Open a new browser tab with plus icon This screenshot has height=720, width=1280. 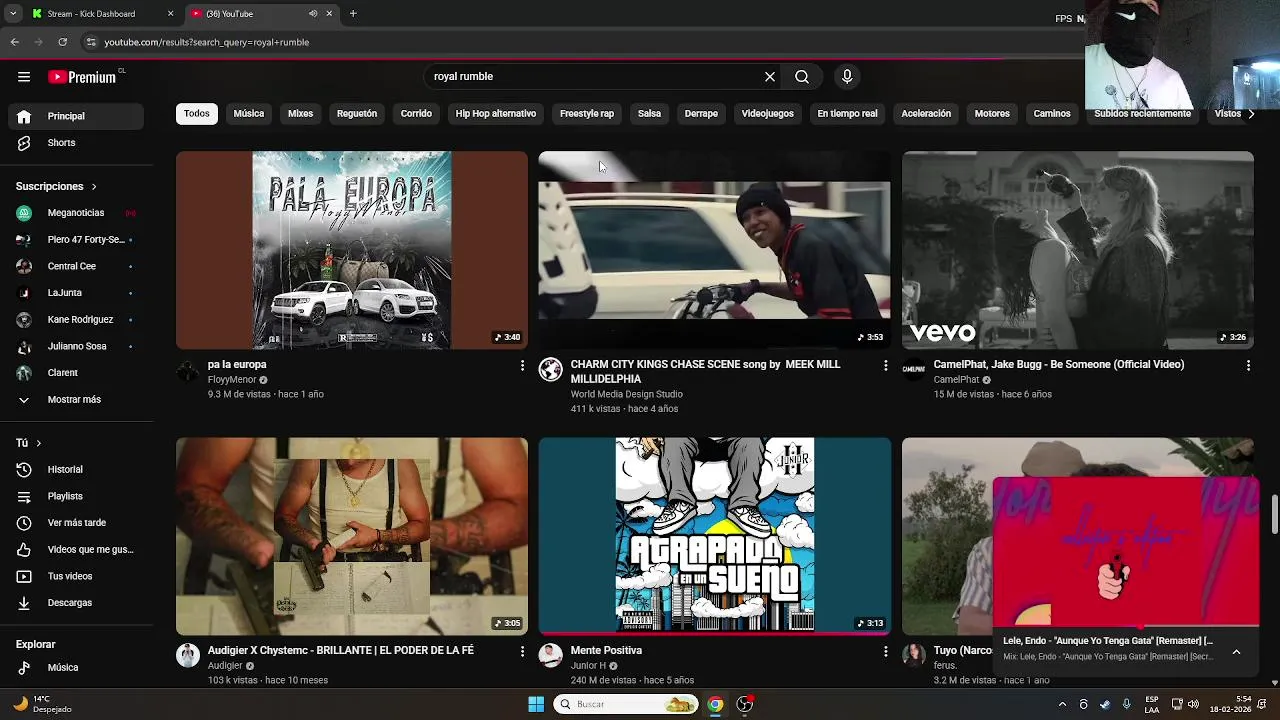(x=353, y=14)
